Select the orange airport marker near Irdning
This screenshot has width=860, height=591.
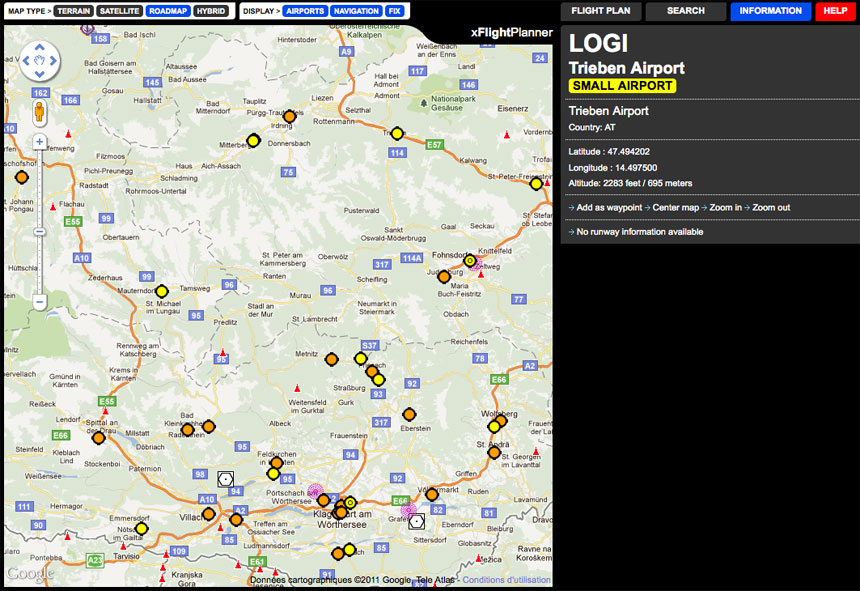290,116
